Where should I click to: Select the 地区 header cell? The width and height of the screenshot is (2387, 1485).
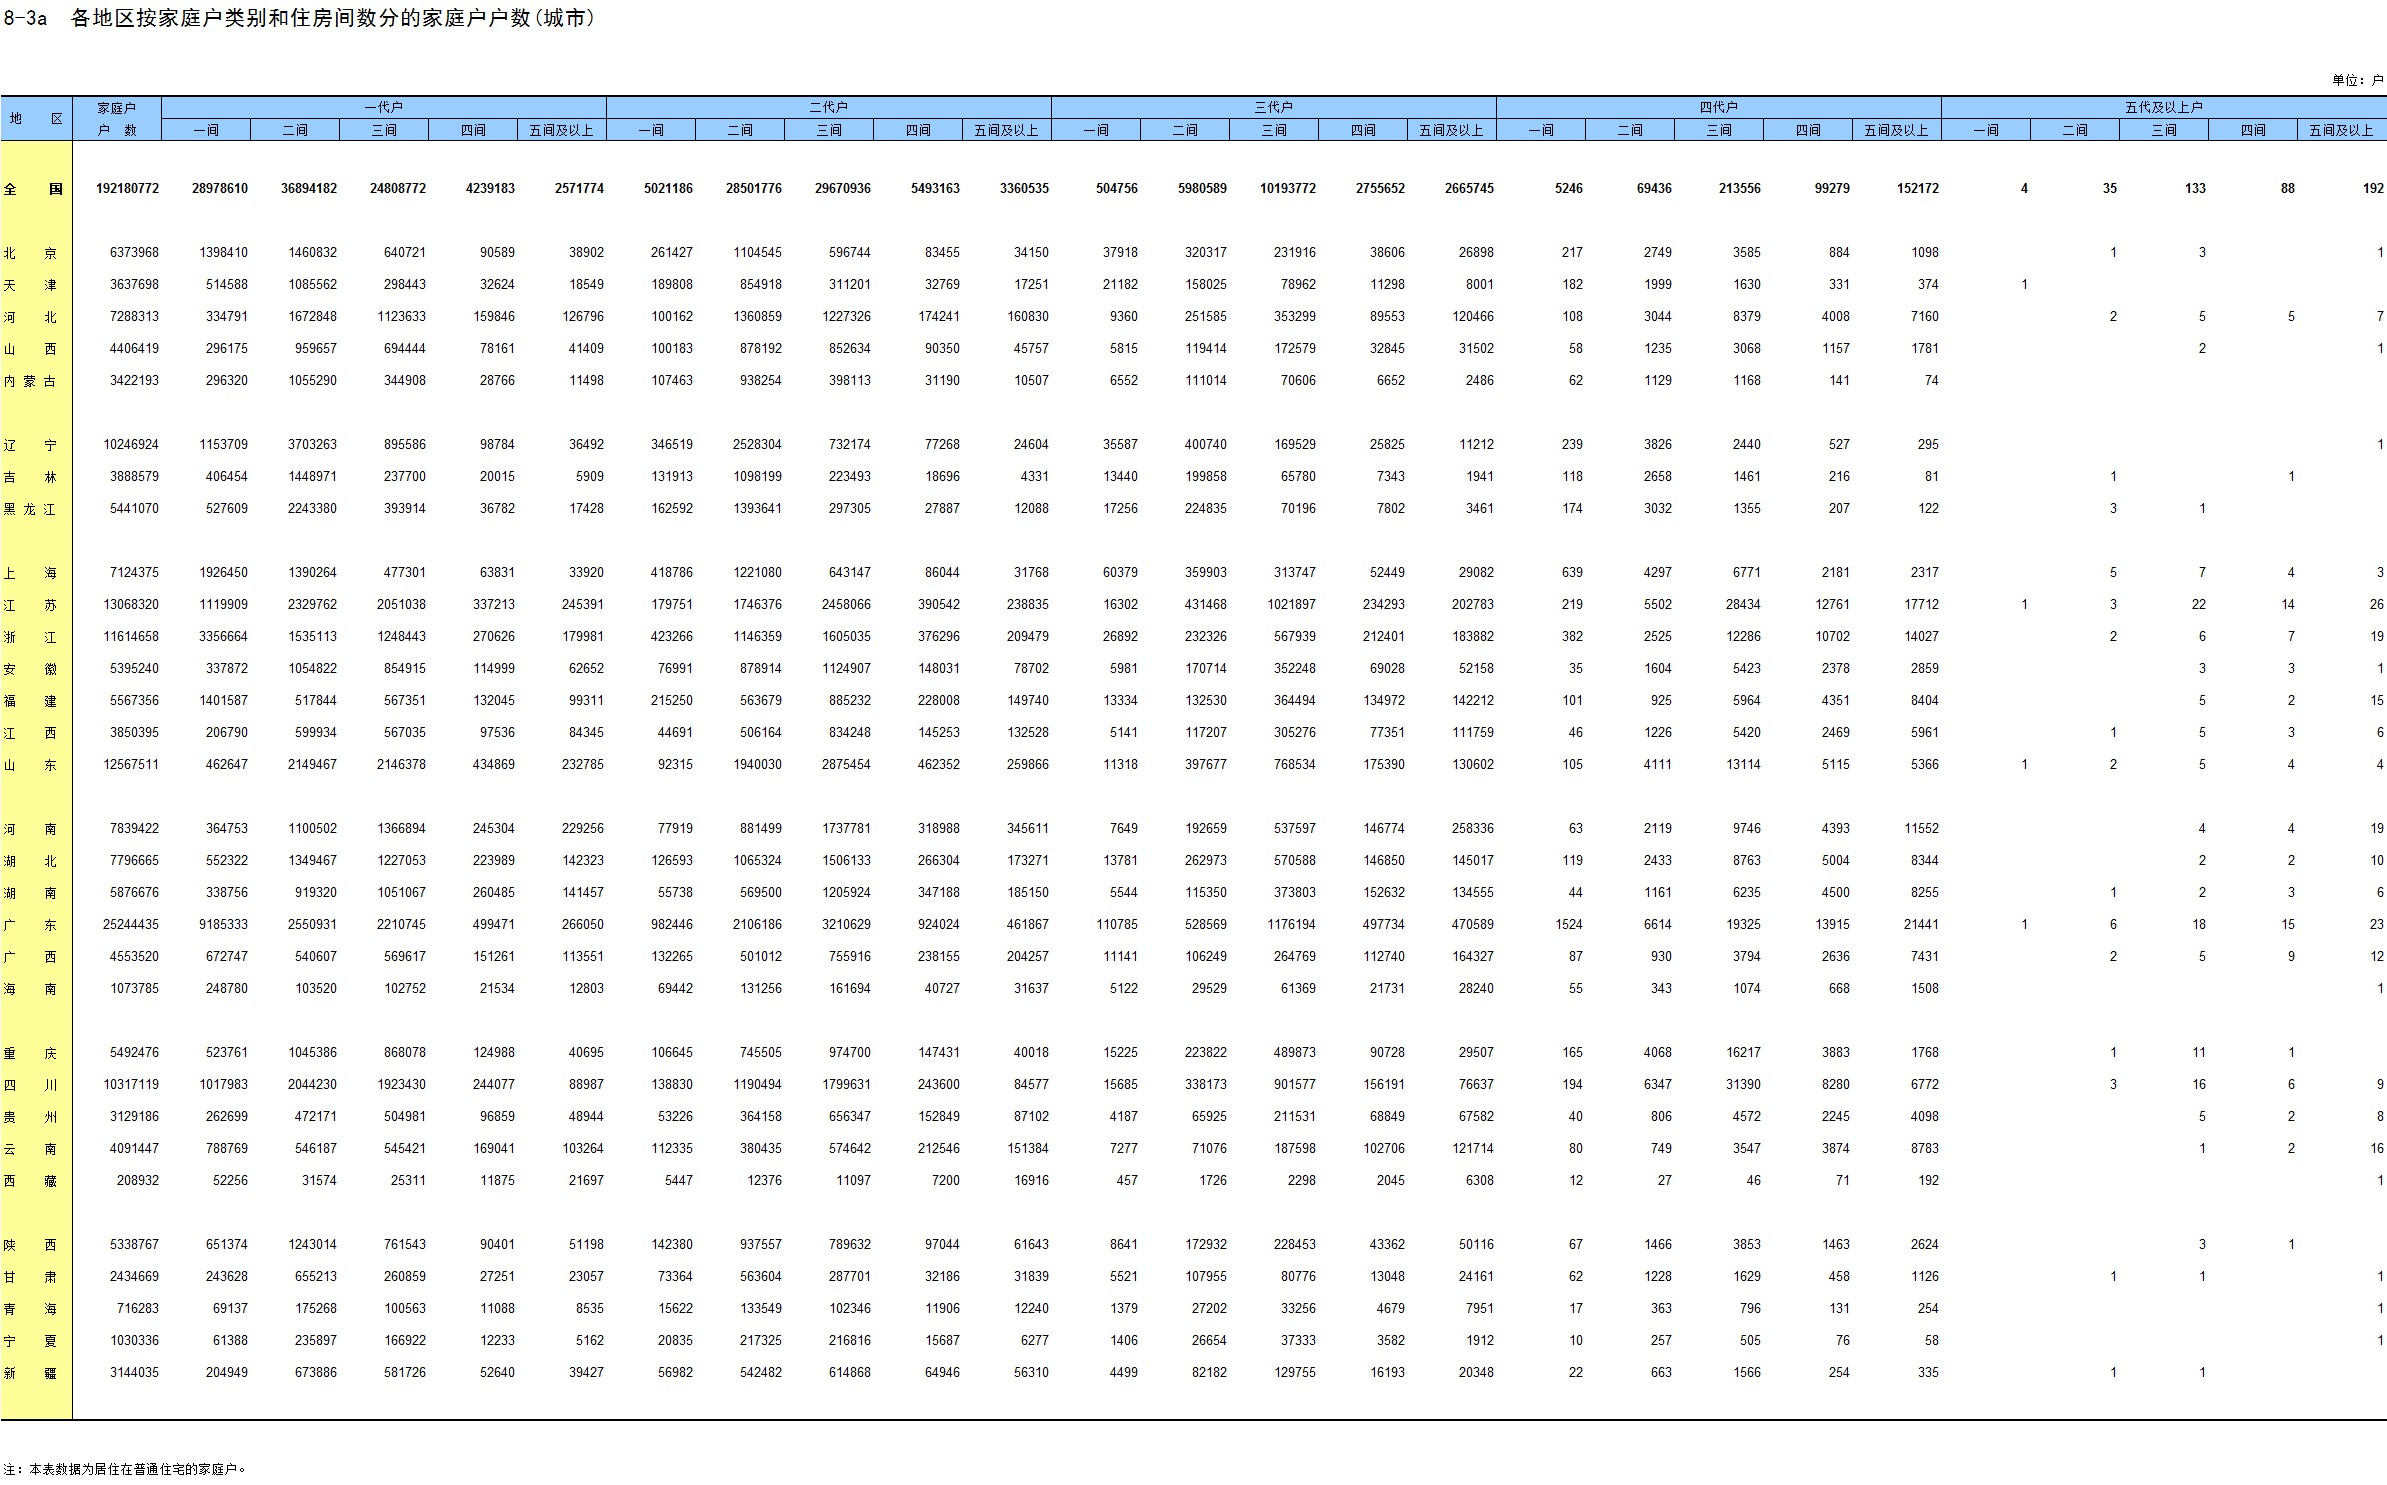click(x=36, y=118)
